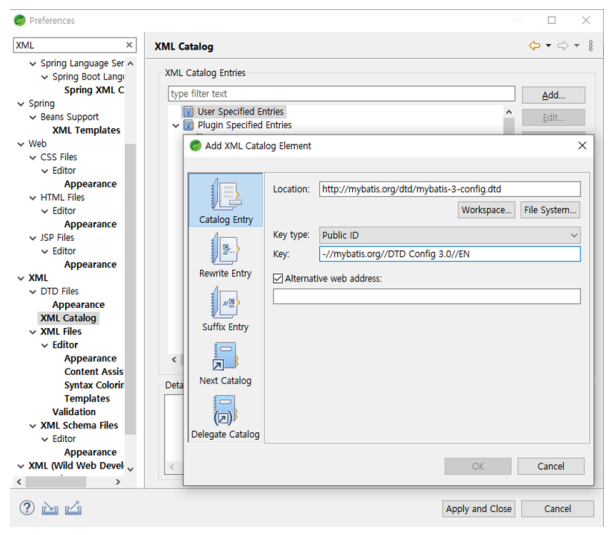Click the Key input field
This screenshot has width=615, height=535.
(x=449, y=254)
